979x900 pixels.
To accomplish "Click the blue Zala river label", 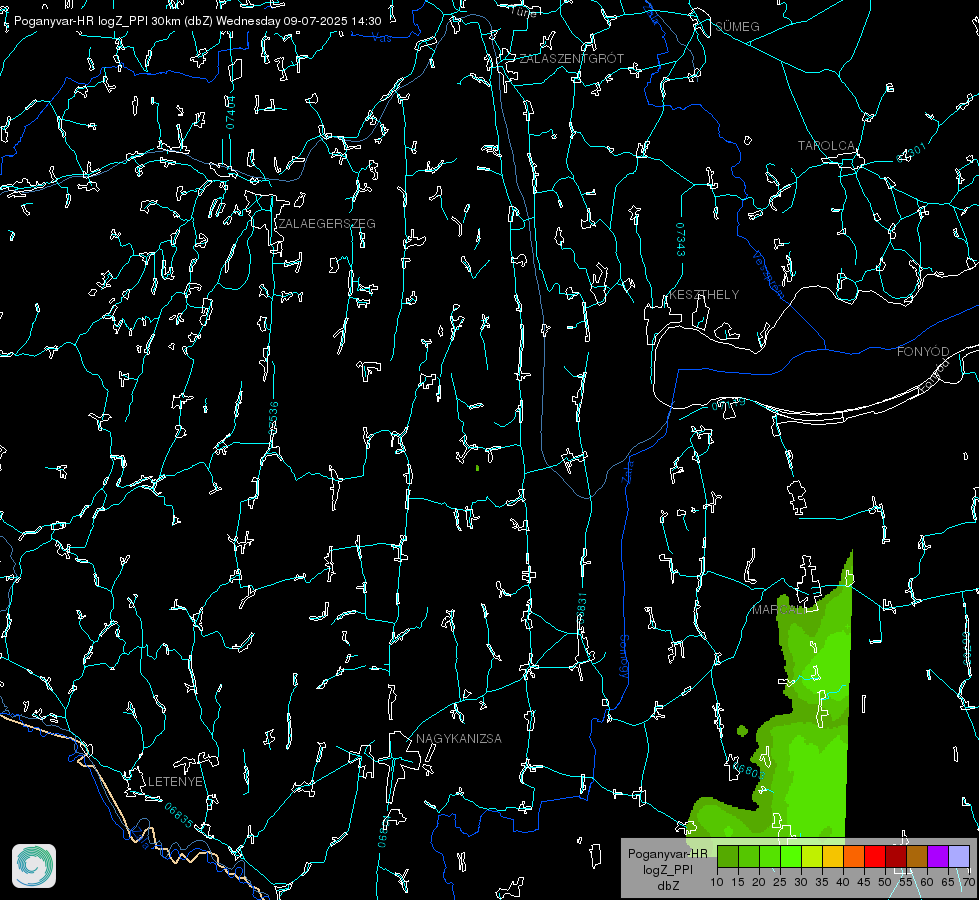I will [627, 470].
